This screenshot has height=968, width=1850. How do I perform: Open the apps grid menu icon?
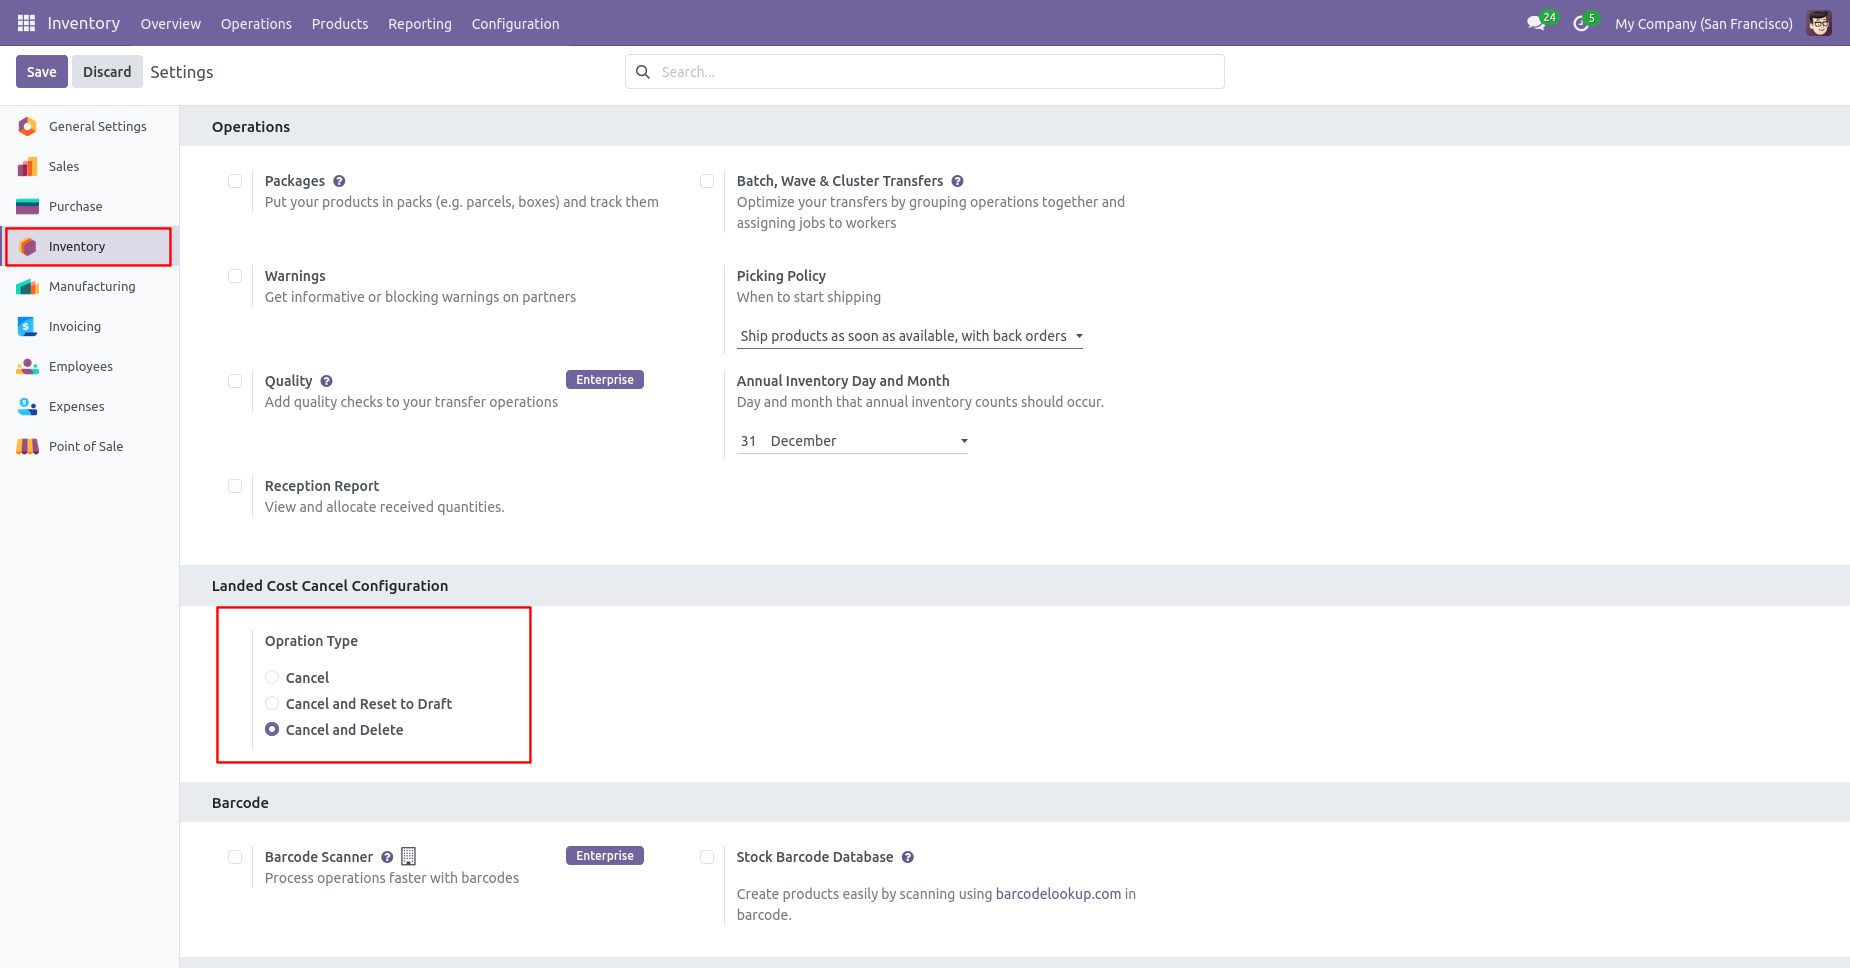point(27,23)
